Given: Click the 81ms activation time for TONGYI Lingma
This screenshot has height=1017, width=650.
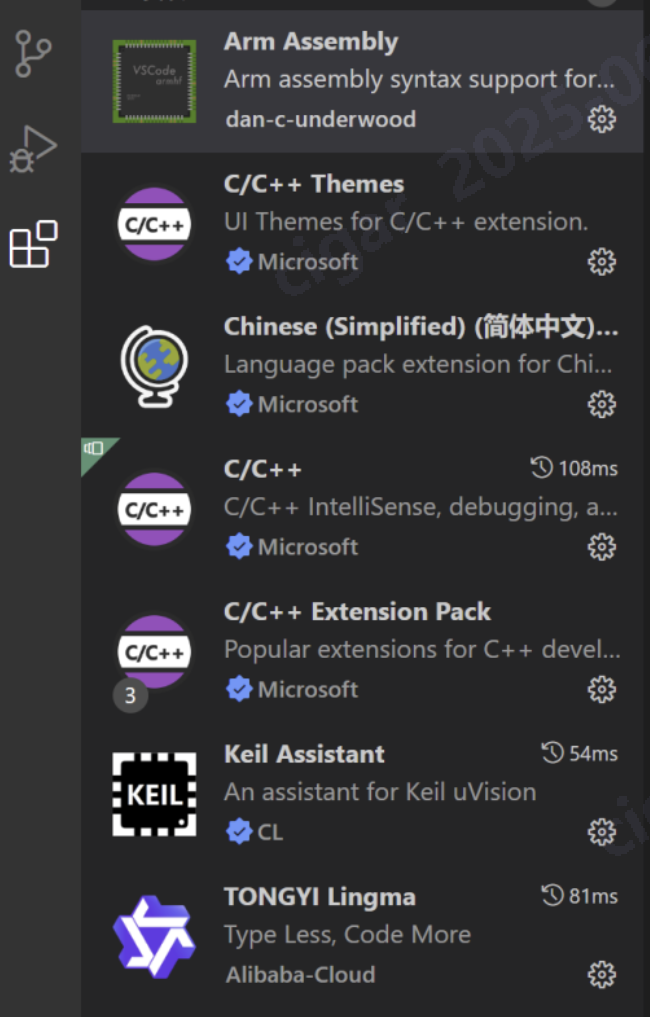Looking at the screenshot, I should 579,896.
